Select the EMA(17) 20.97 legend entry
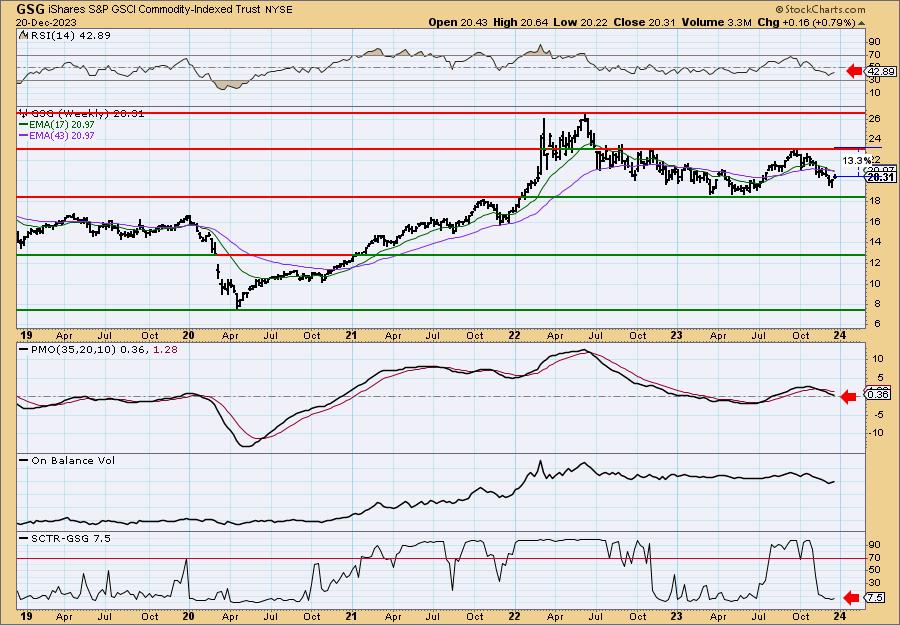This screenshot has width=900, height=625. [x=56, y=125]
